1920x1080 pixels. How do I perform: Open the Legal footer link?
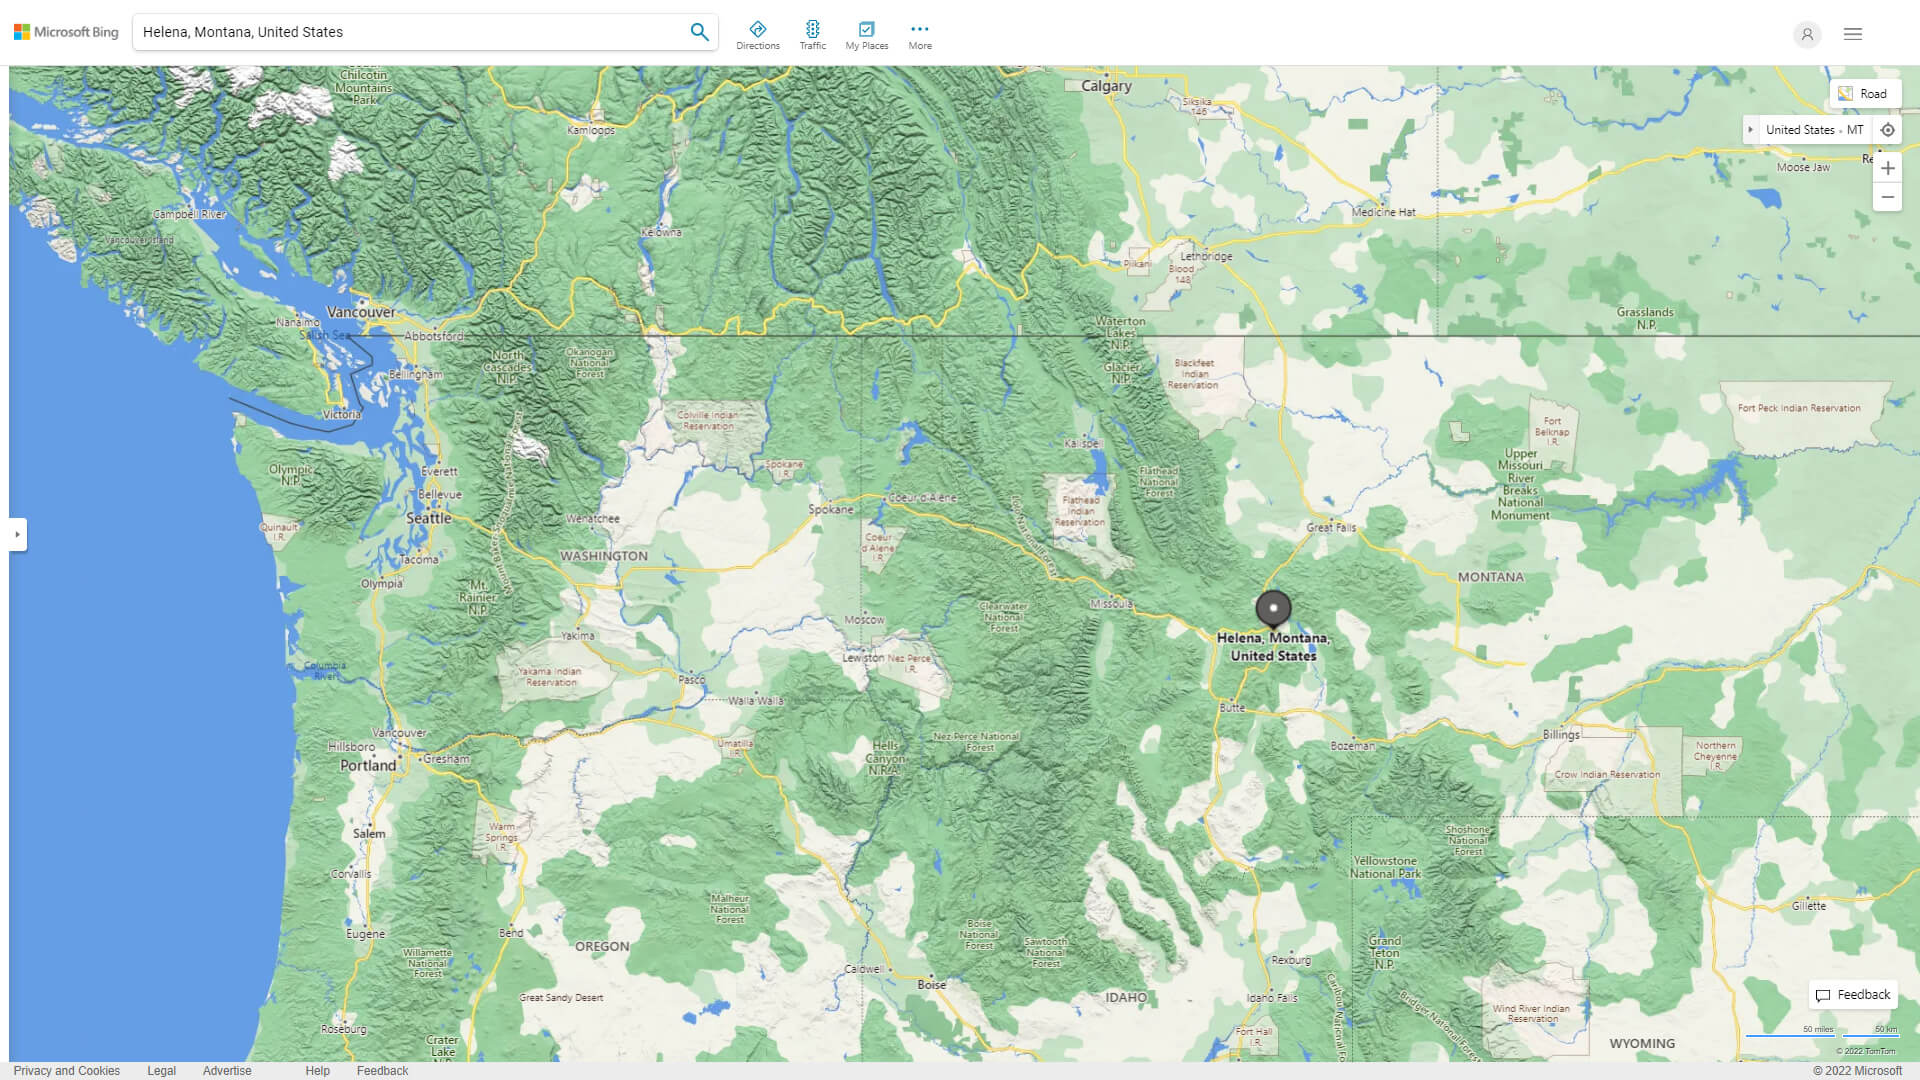(x=161, y=1070)
